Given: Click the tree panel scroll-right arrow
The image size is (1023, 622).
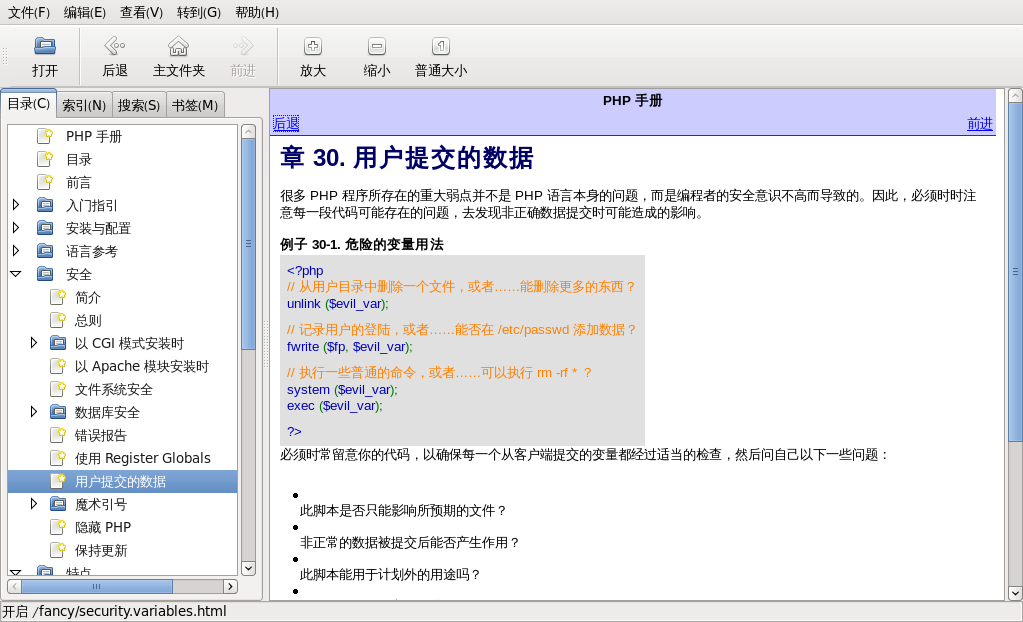Looking at the screenshot, I should (230, 586).
